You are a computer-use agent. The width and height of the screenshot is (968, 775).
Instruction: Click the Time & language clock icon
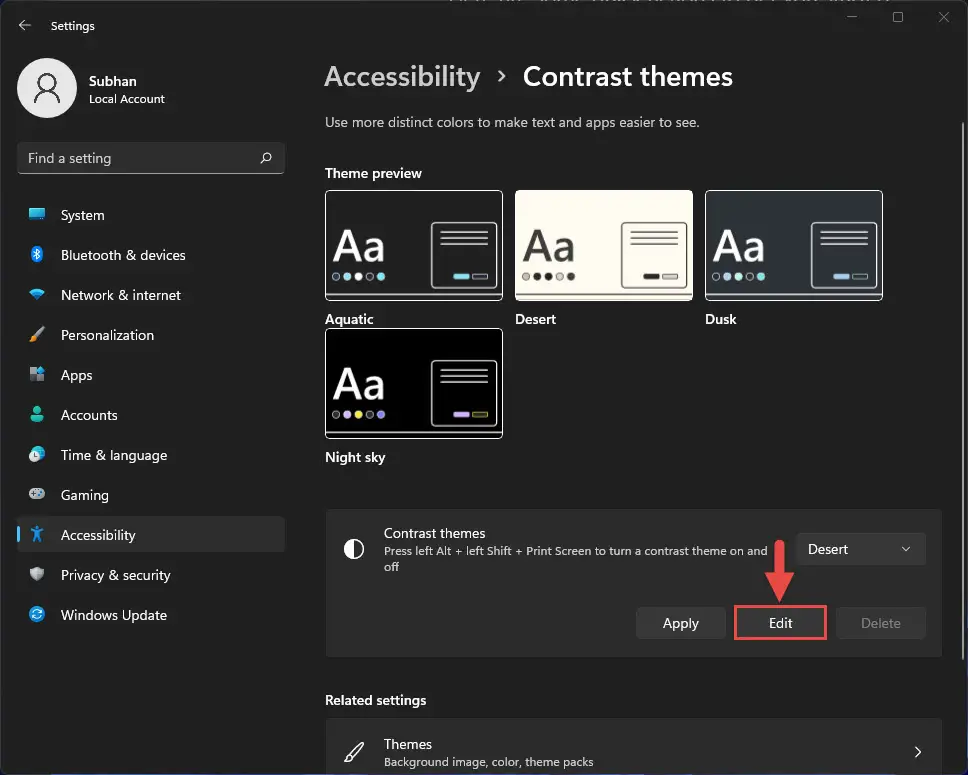pos(37,455)
